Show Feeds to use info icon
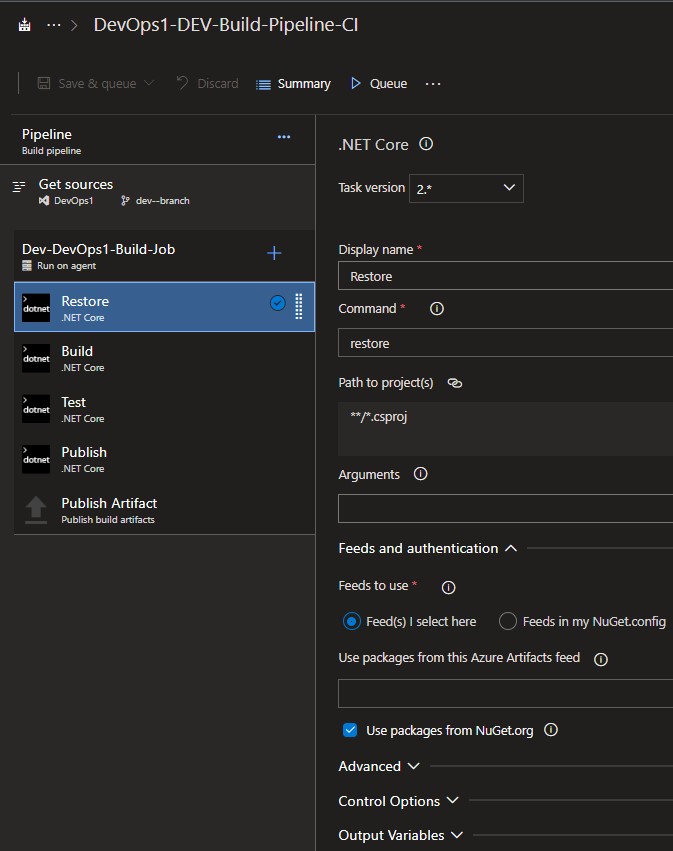673x851 pixels. tap(448, 587)
